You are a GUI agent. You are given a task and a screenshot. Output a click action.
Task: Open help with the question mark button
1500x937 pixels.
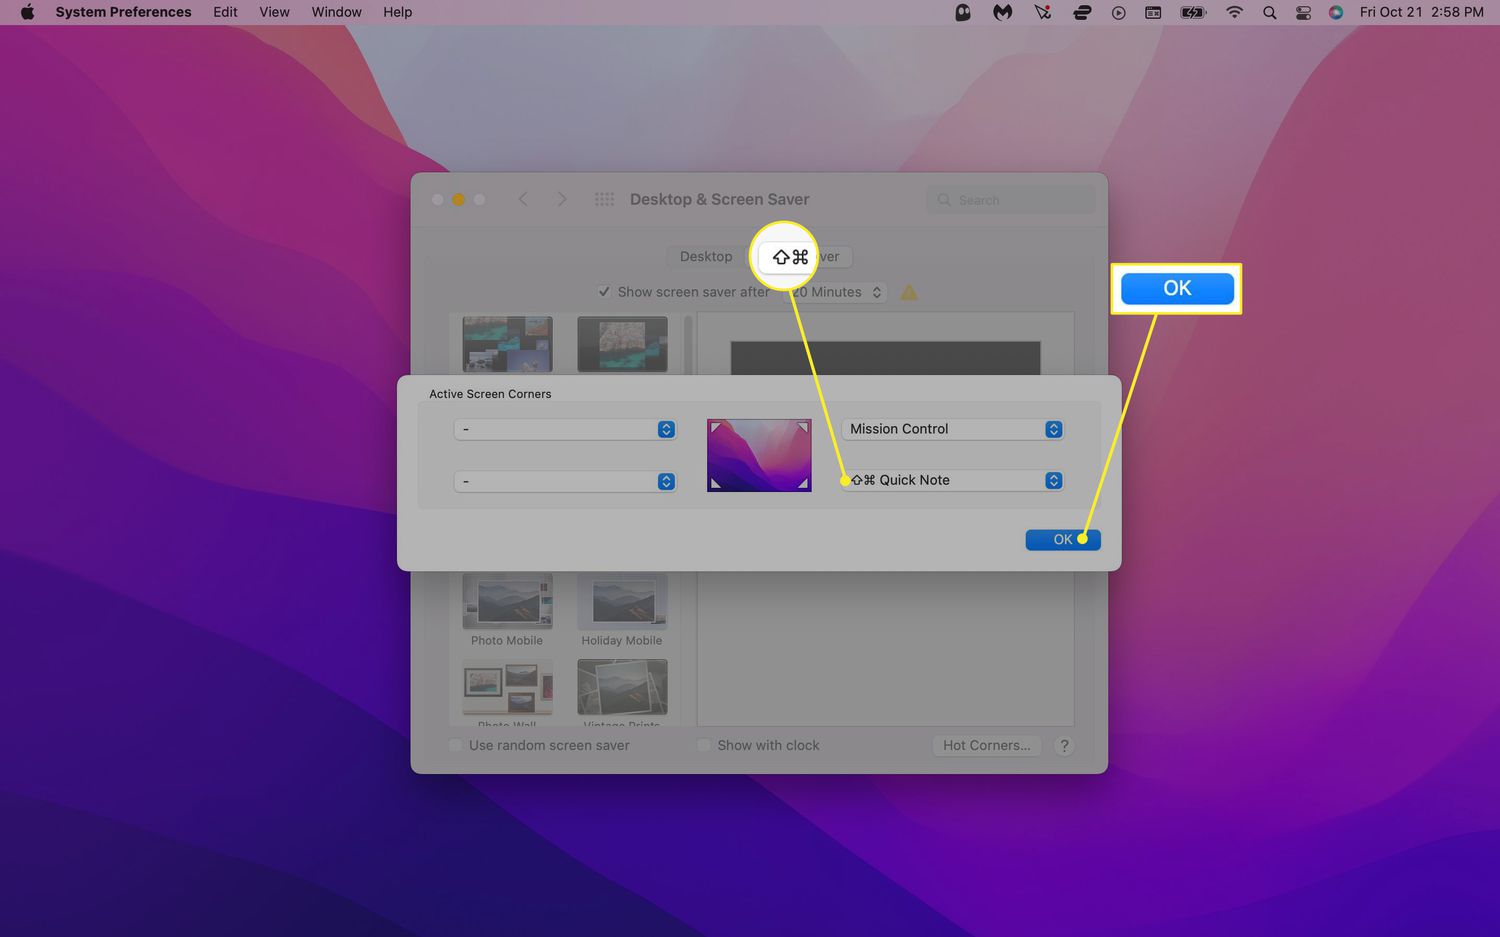[1064, 745]
